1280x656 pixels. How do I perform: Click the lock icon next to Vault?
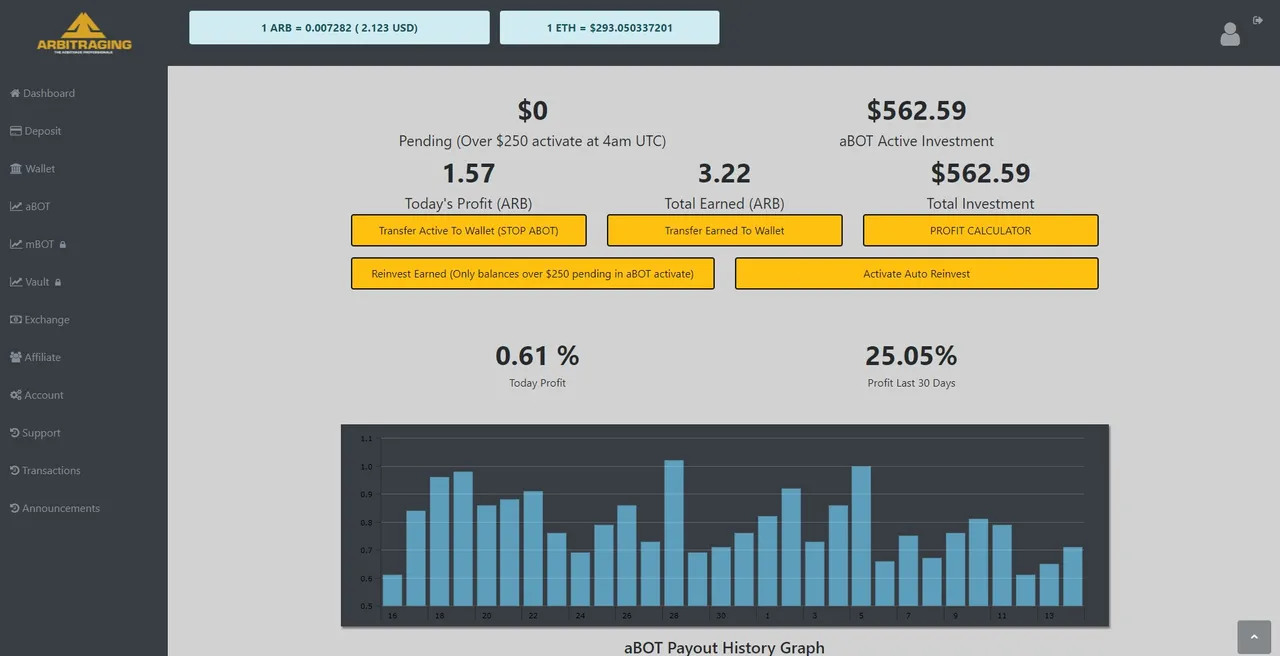pos(58,282)
